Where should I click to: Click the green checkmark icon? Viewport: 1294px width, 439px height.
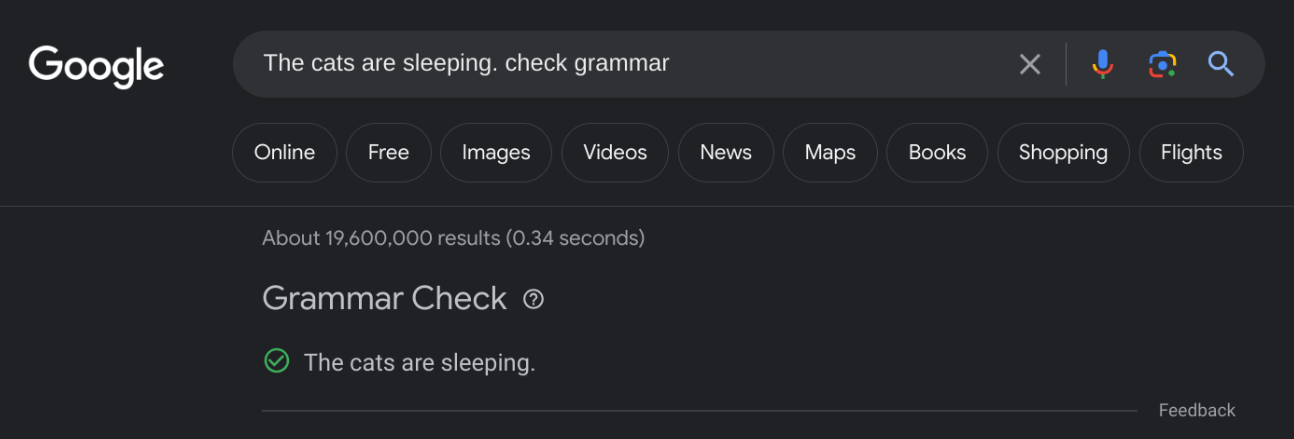[276, 361]
